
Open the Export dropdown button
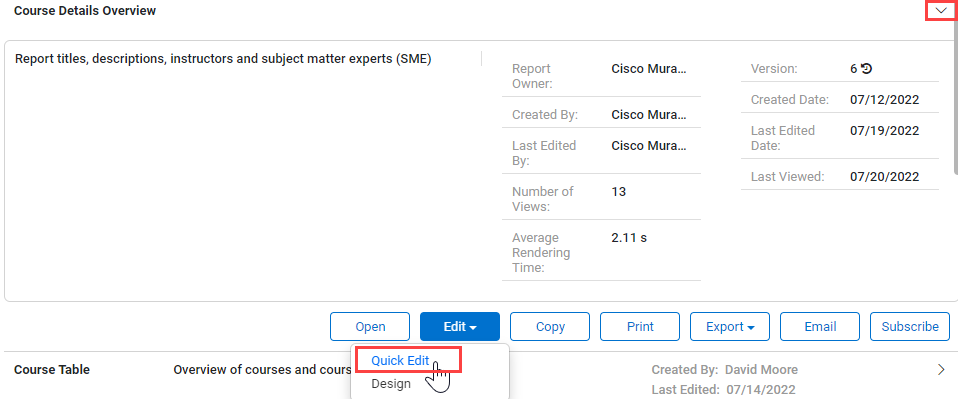coord(730,326)
